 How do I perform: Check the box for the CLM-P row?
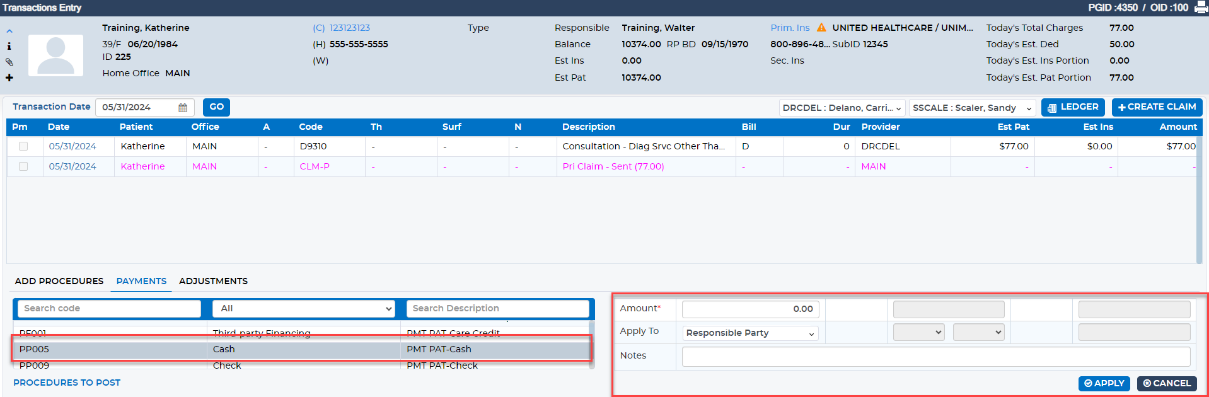[23, 166]
